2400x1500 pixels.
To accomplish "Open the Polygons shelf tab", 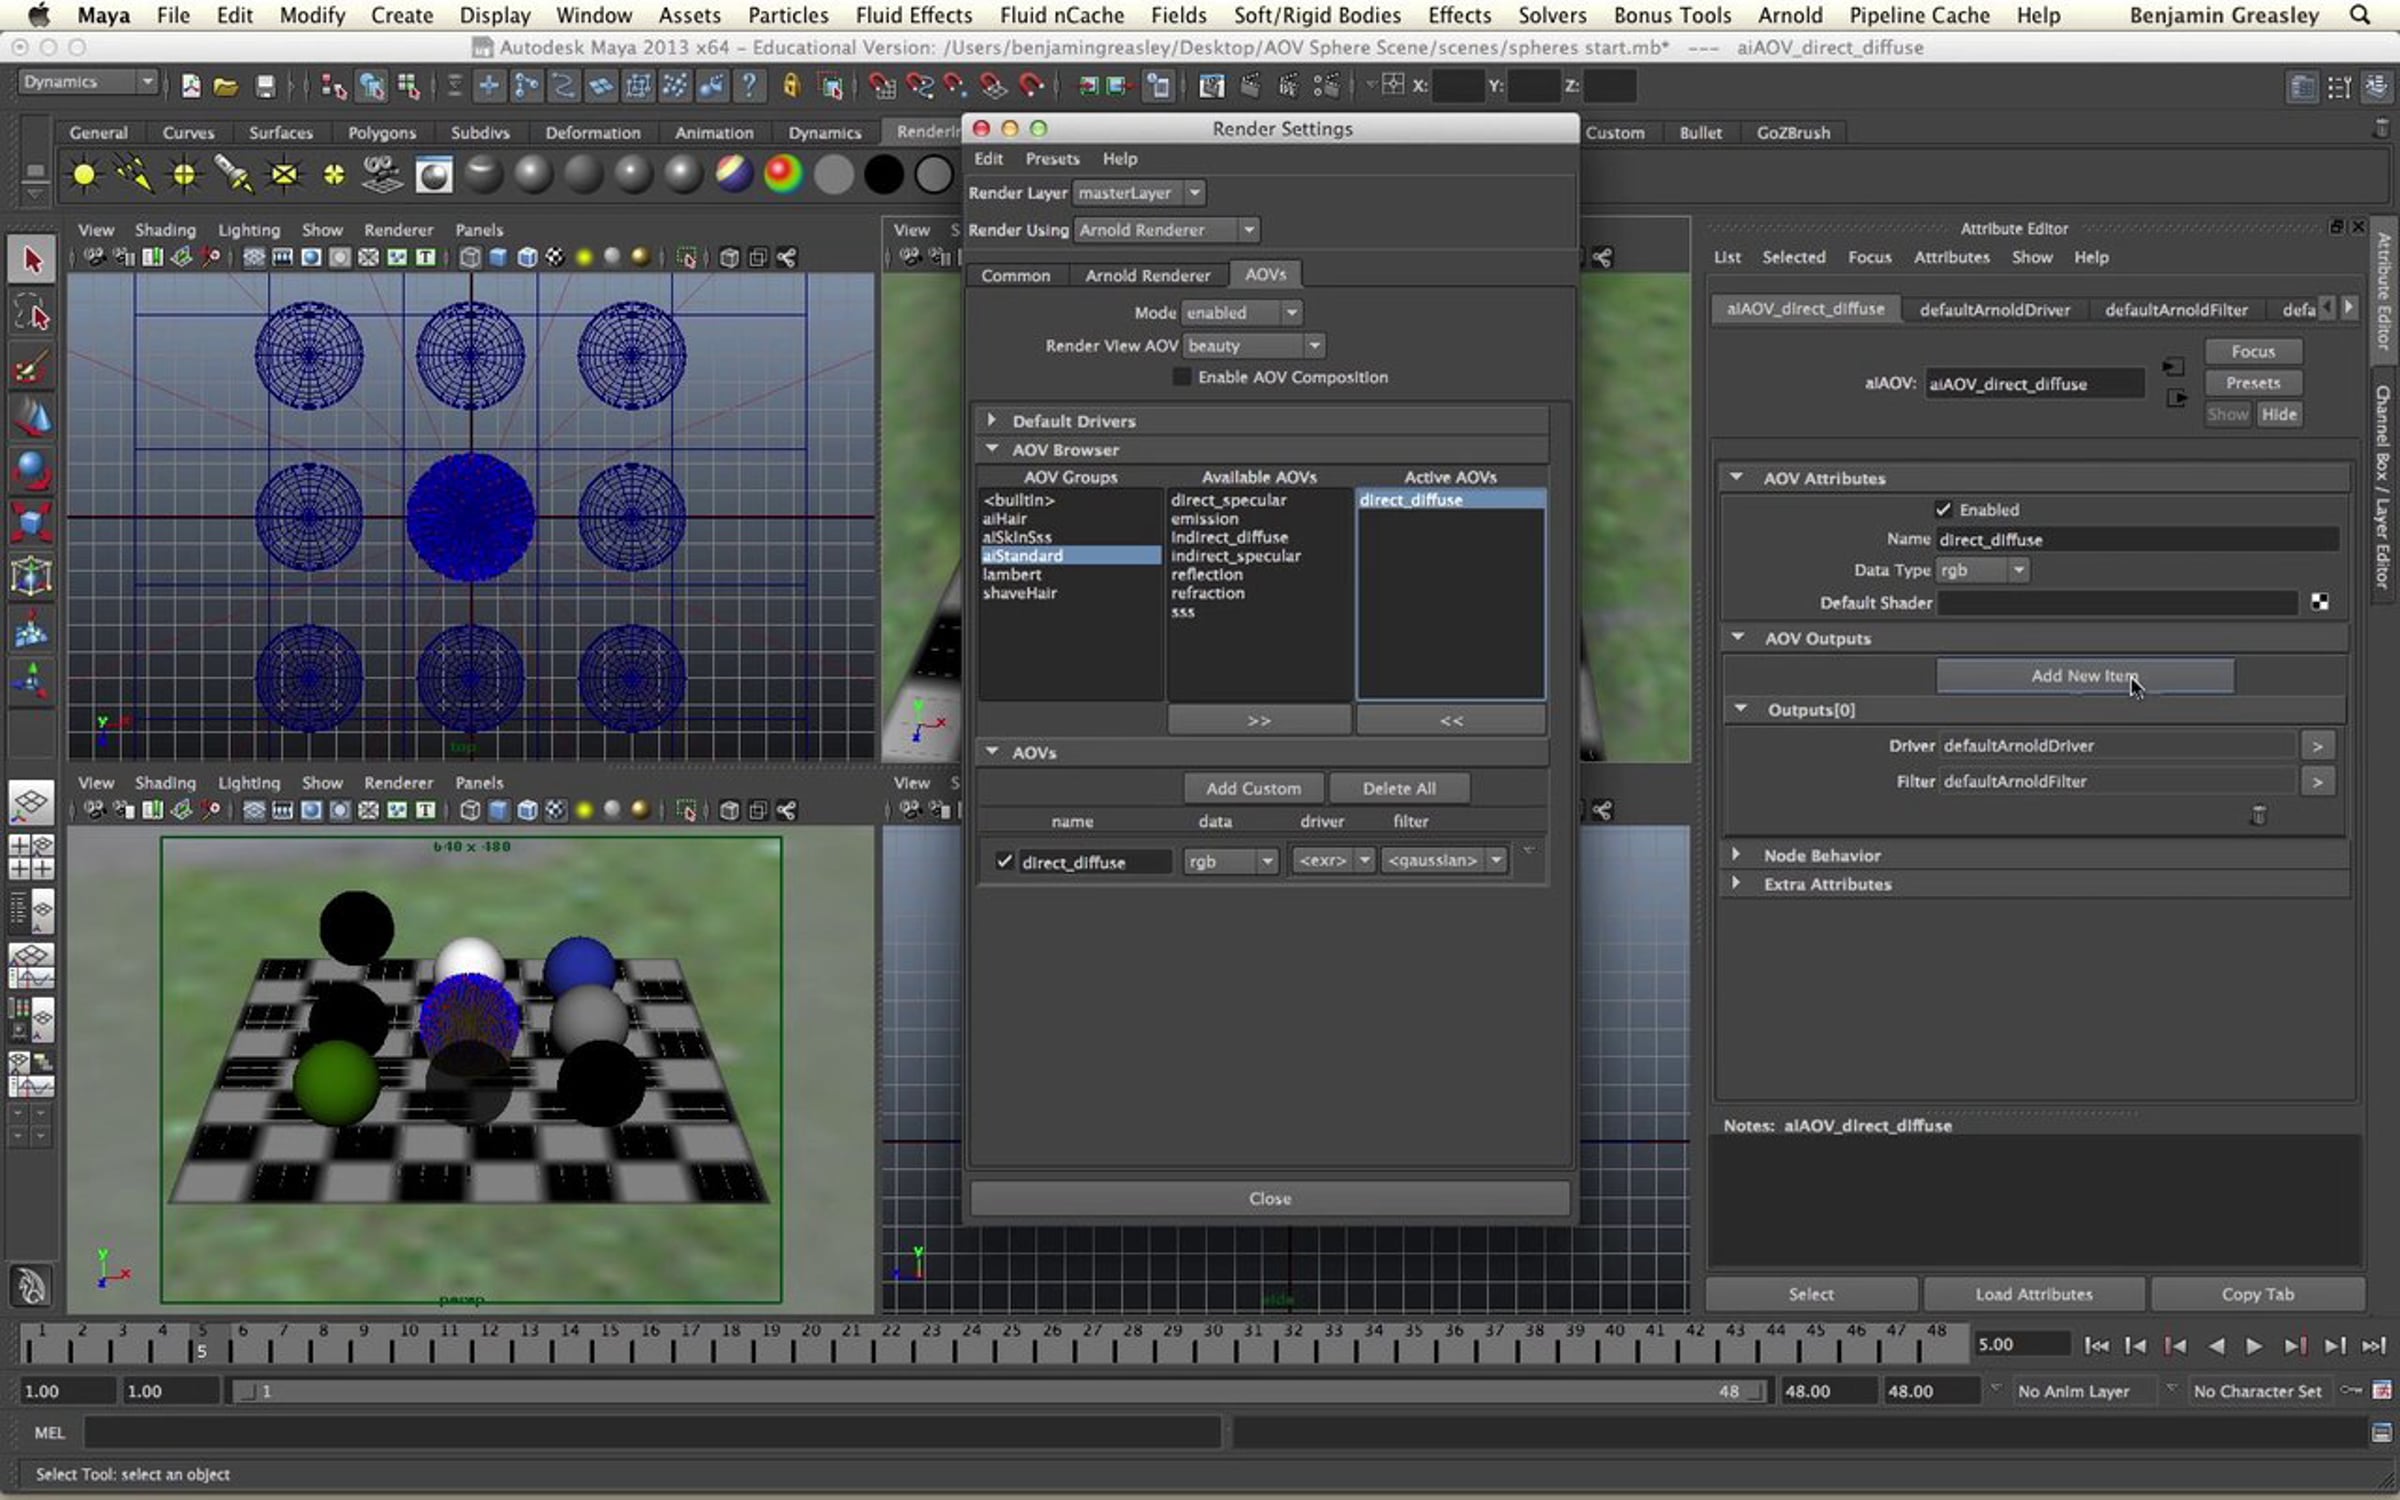I will click(381, 133).
